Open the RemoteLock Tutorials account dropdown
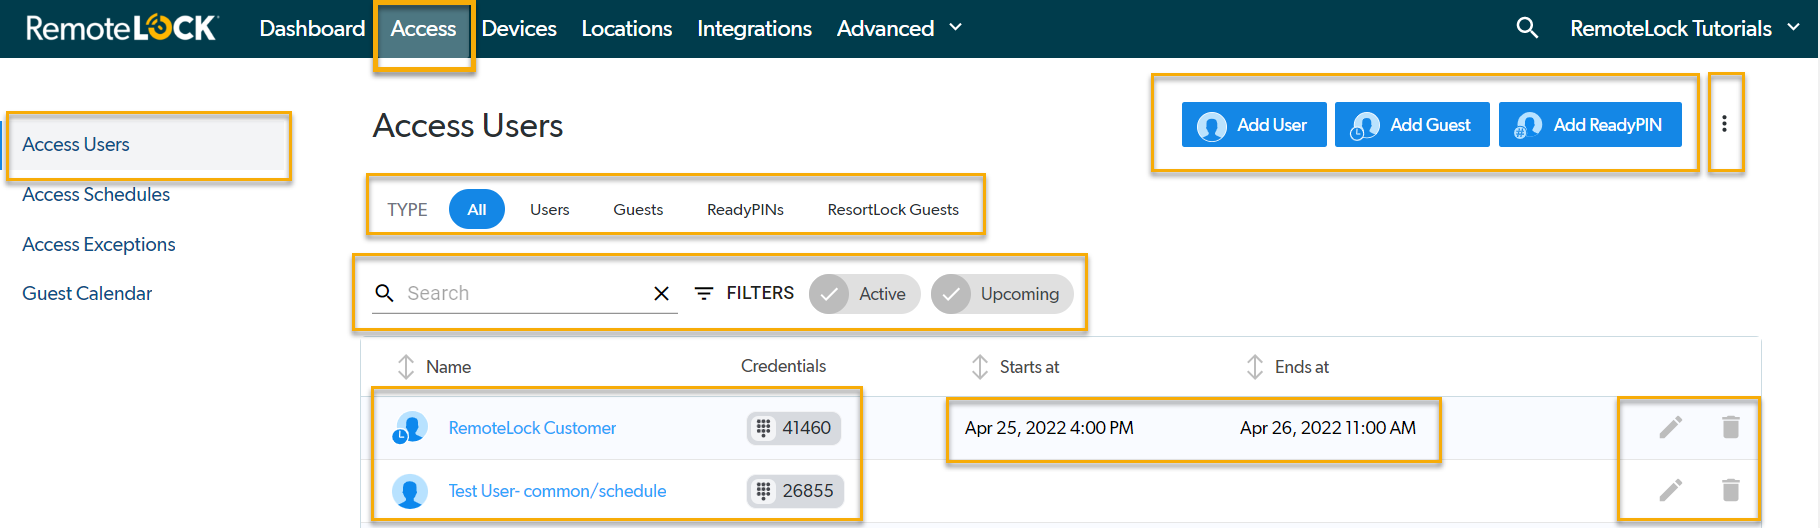The image size is (1820, 528). pyautogui.click(x=1685, y=28)
